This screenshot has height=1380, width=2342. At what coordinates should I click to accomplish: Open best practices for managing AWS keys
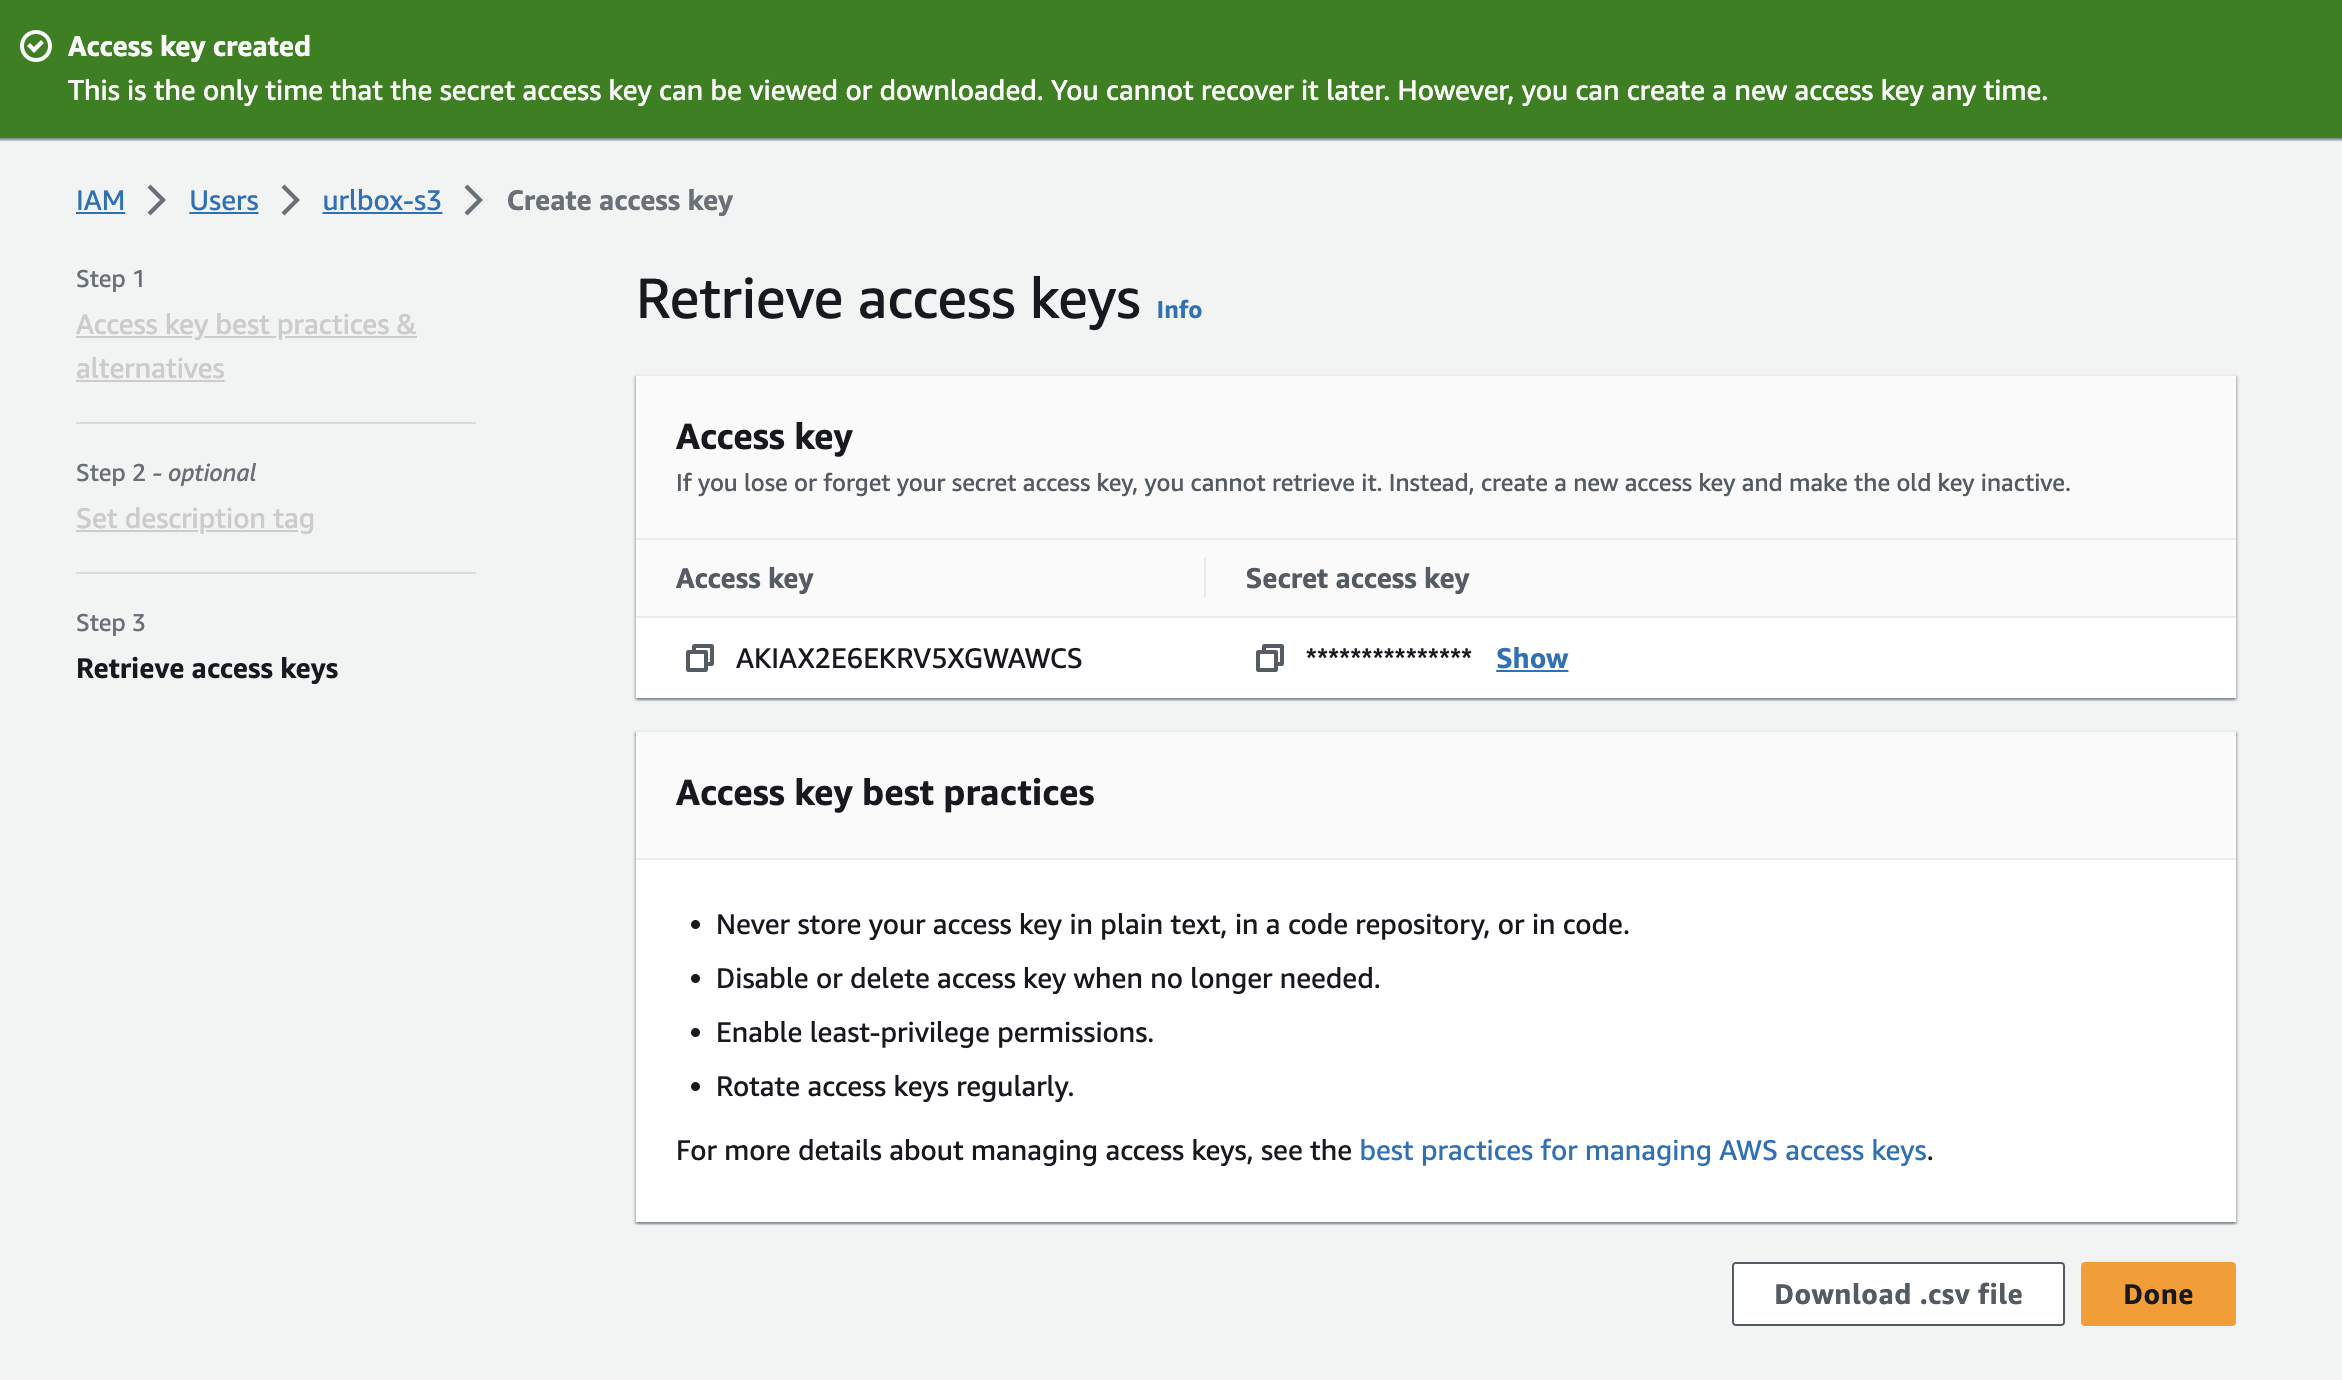(x=1642, y=1150)
